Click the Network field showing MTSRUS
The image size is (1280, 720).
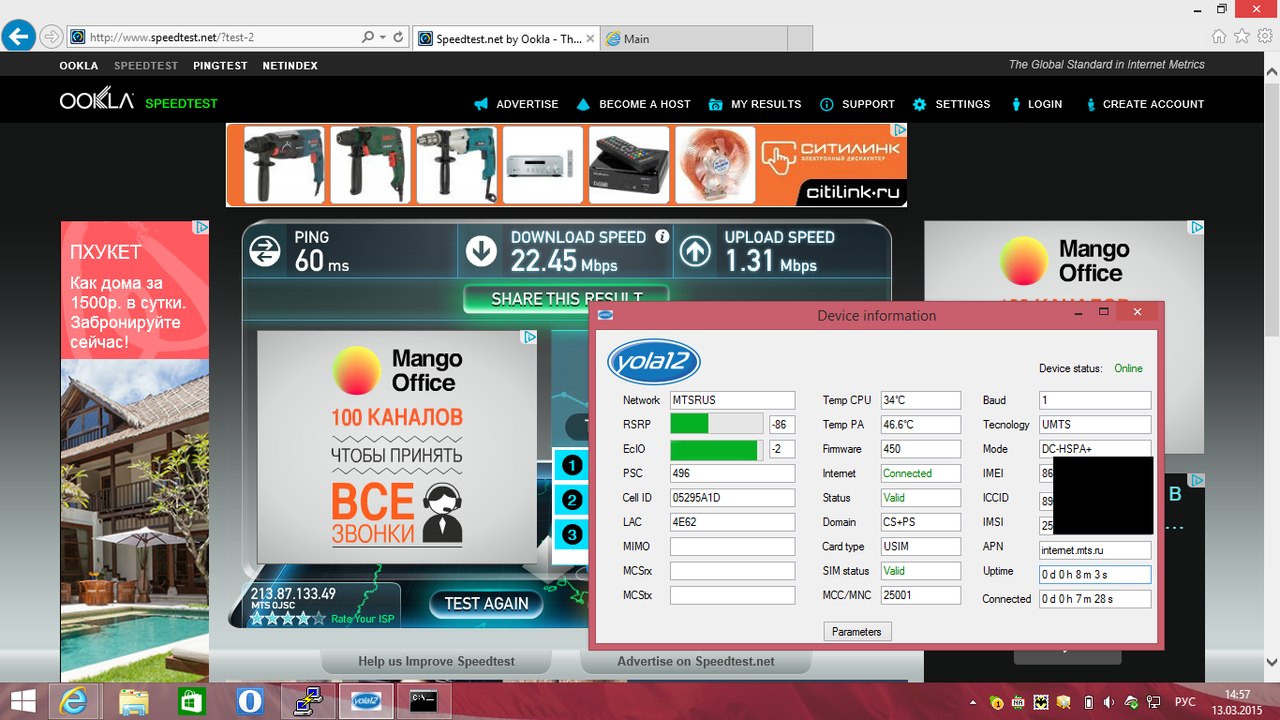click(732, 400)
